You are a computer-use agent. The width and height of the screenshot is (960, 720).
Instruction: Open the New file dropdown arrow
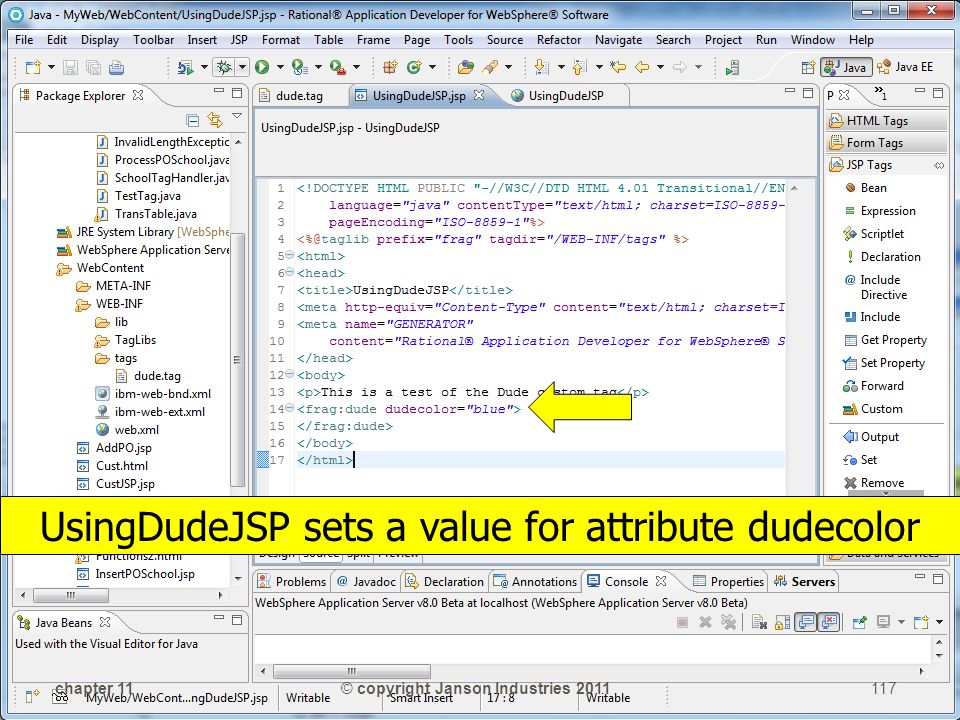tap(51, 67)
